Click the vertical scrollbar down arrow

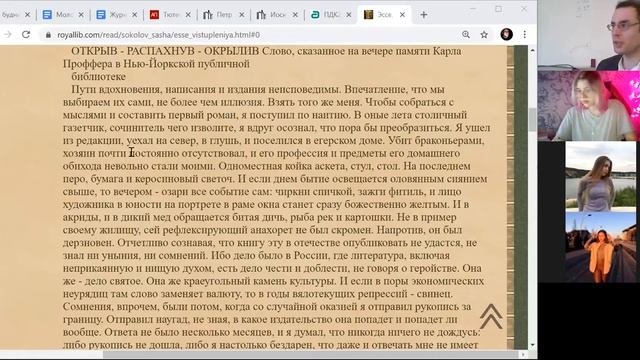pyautogui.click(x=532, y=345)
